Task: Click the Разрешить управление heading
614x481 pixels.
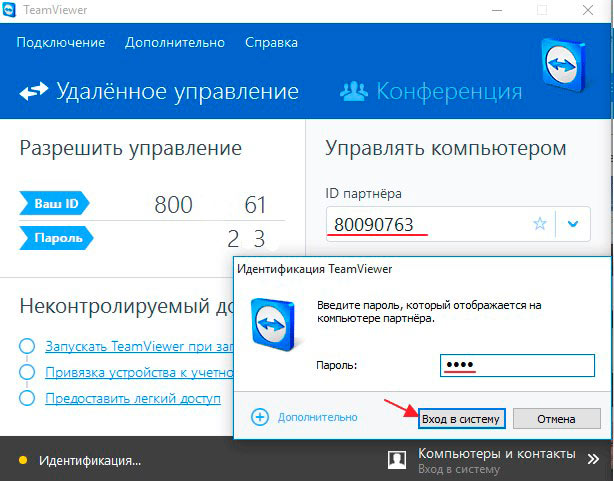Action: click(131, 149)
